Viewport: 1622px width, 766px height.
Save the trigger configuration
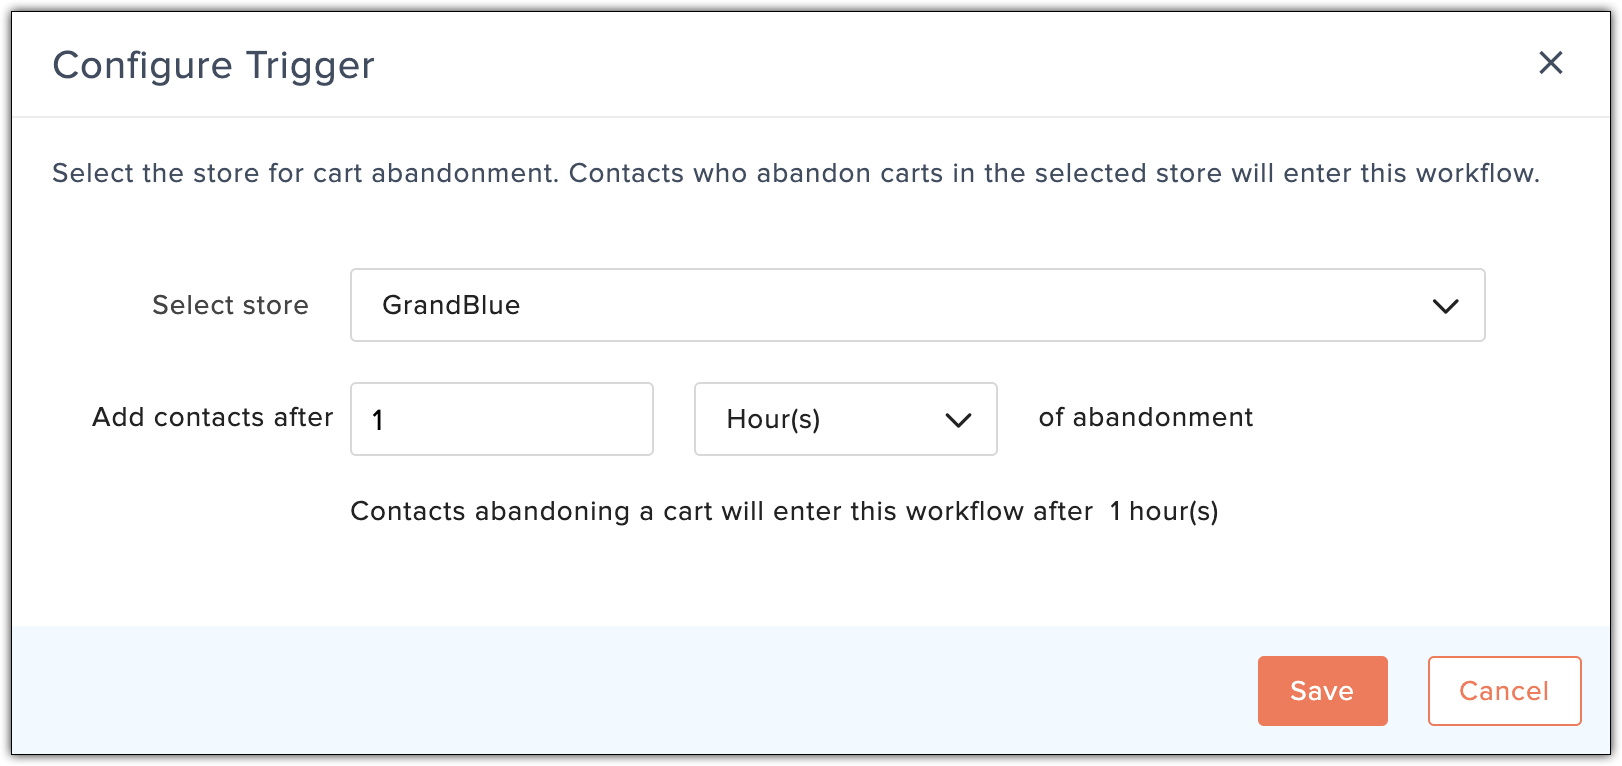1322,691
